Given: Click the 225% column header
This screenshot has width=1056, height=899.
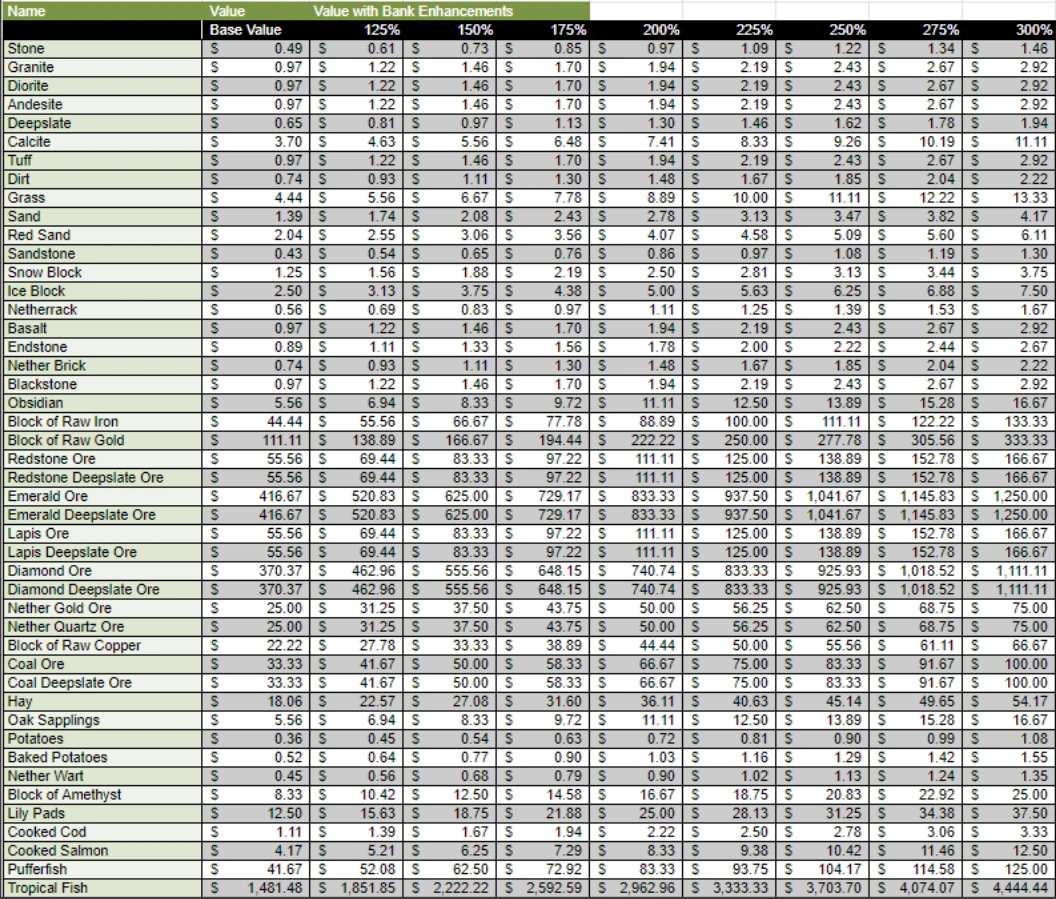Looking at the screenshot, I should point(729,30).
